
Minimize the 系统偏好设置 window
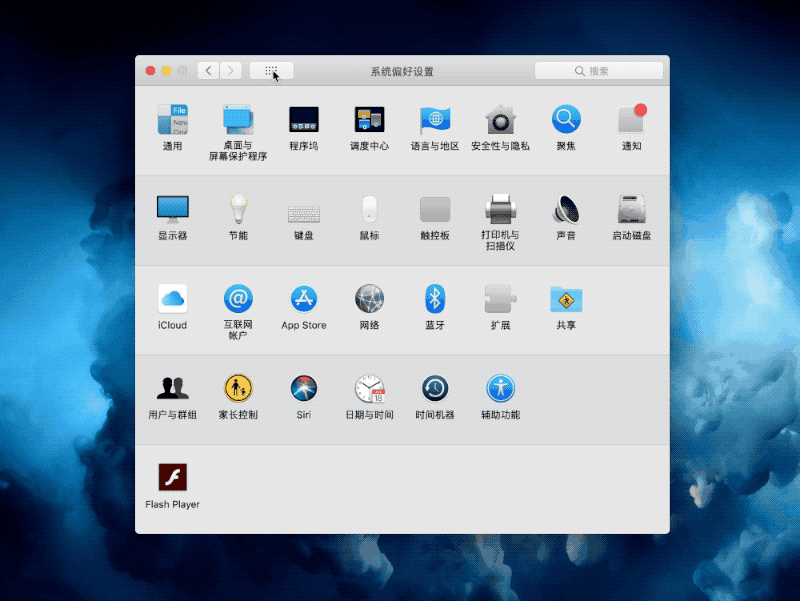coord(166,71)
